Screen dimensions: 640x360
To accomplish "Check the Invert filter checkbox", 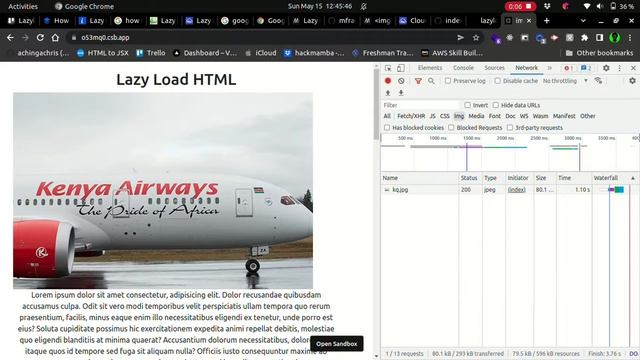I will [x=467, y=105].
